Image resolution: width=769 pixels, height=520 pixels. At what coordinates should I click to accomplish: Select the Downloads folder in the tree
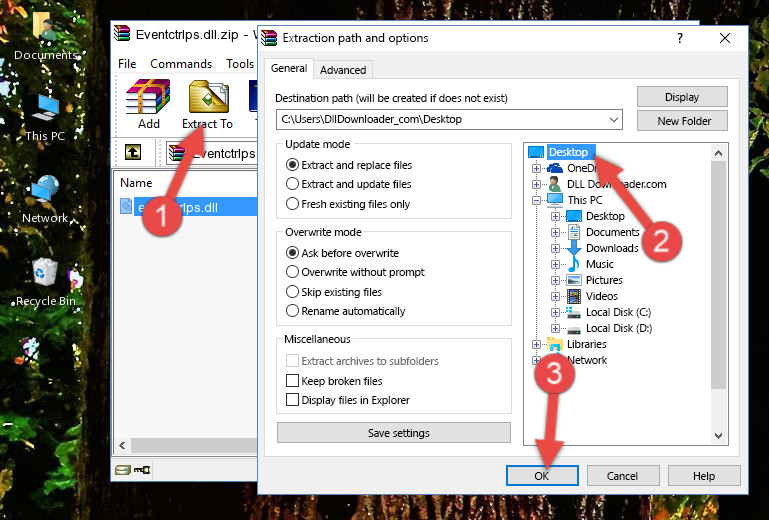[x=612, y=248]
